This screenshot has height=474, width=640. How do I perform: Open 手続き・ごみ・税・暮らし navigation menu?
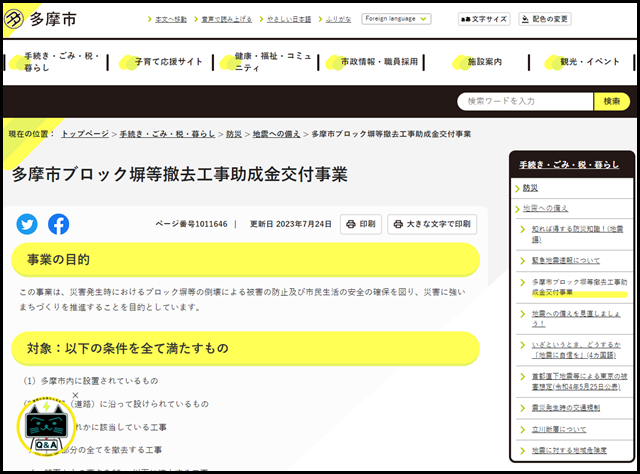click(x=60, y=62)
